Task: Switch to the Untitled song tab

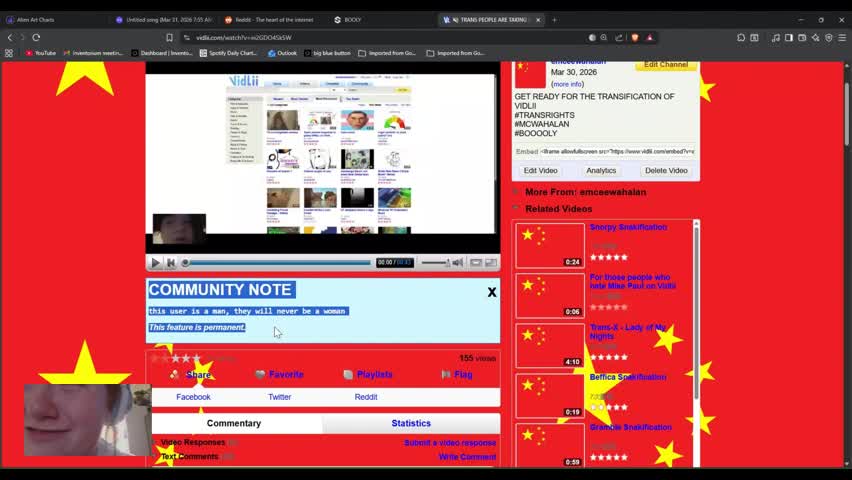Action: pyautogui.click(x=164, y=20)
